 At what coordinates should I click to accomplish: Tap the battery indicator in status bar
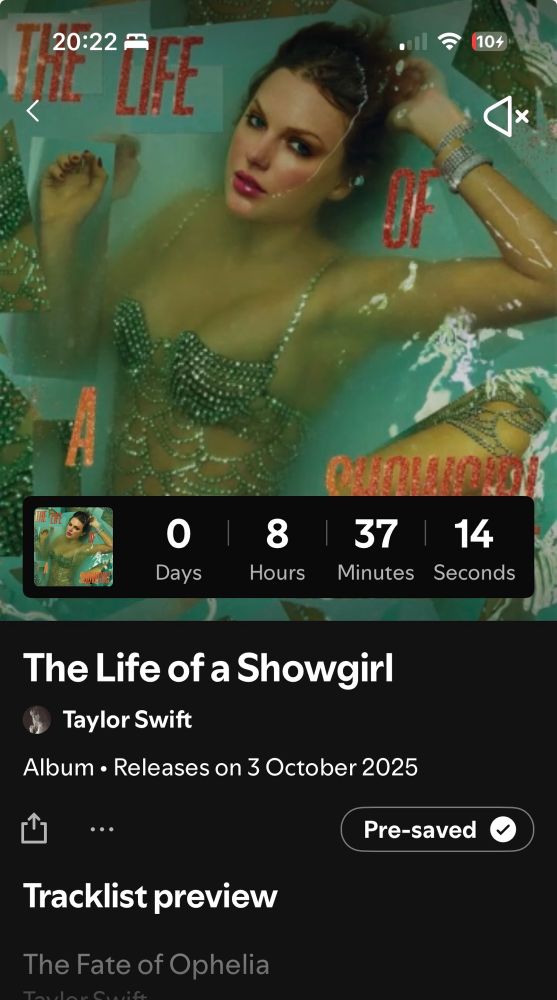pyautogui.click(x=489, y=42)
